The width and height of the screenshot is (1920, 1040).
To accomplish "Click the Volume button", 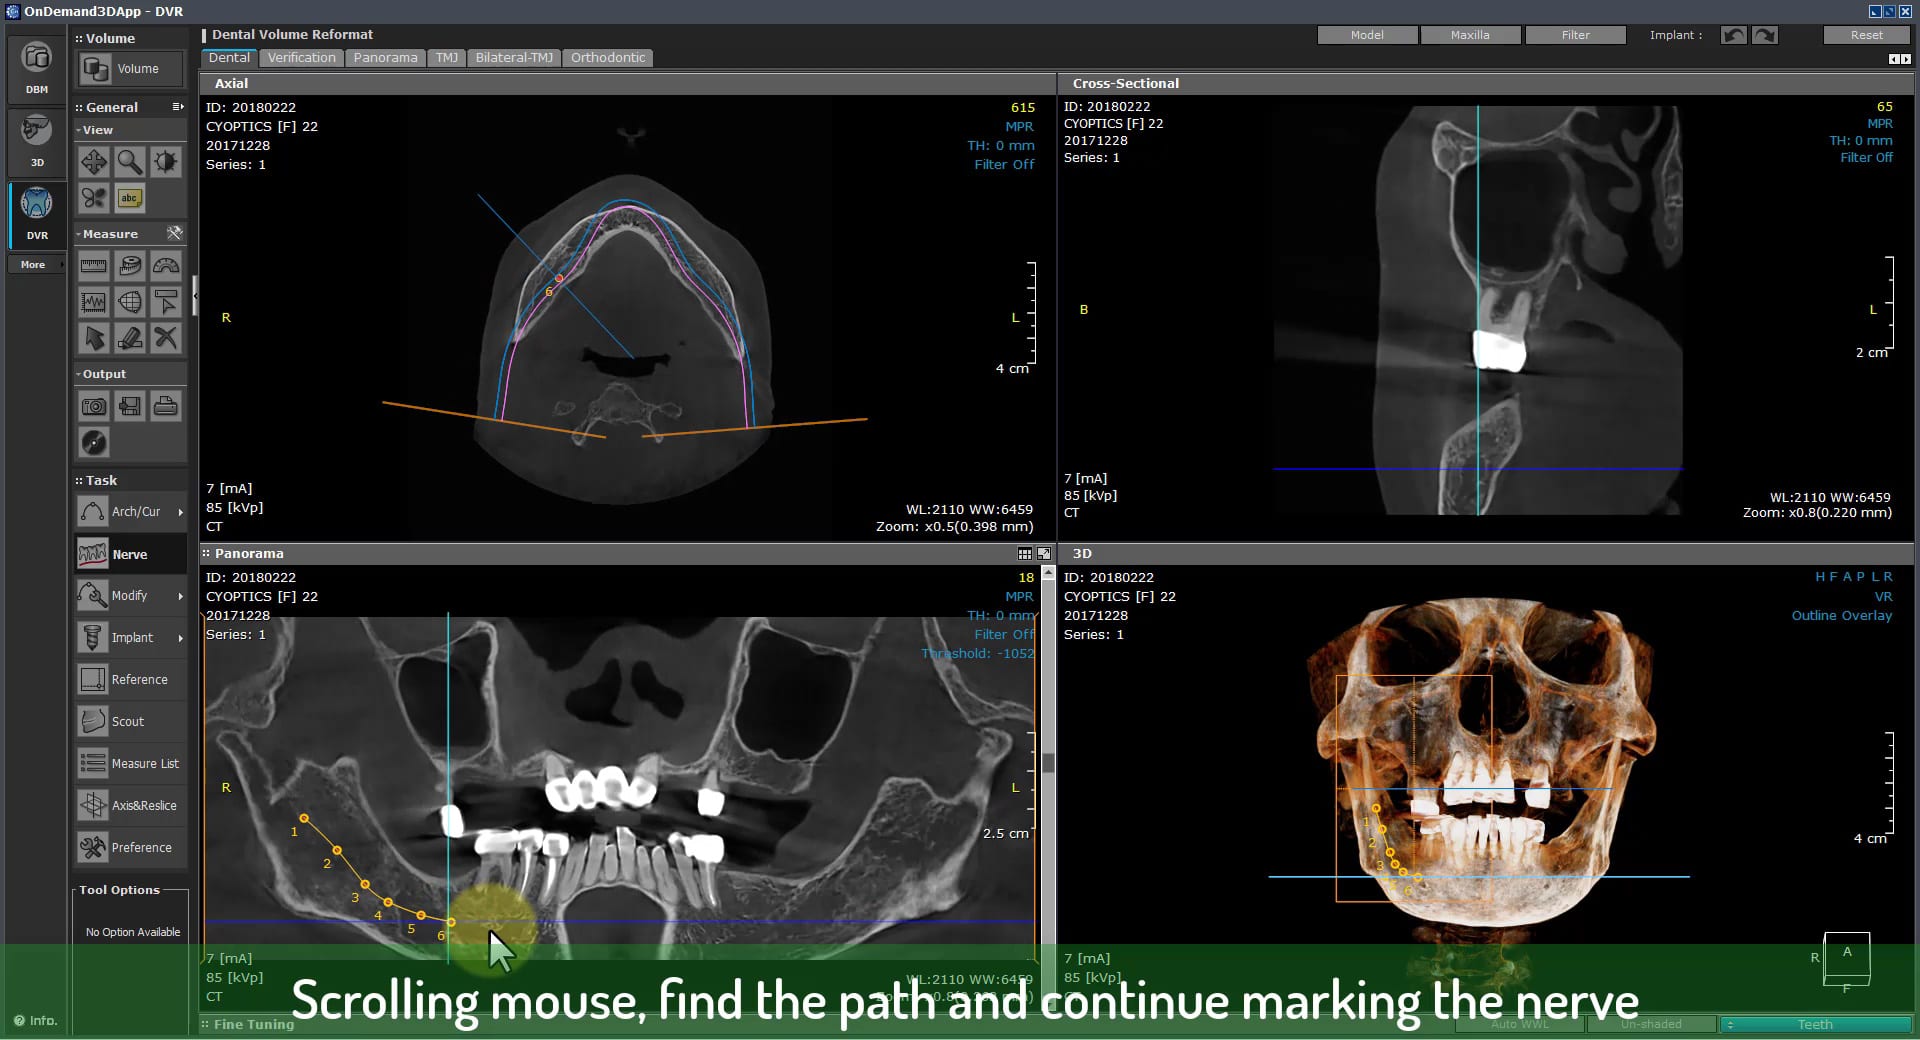I will click(131, 69).
